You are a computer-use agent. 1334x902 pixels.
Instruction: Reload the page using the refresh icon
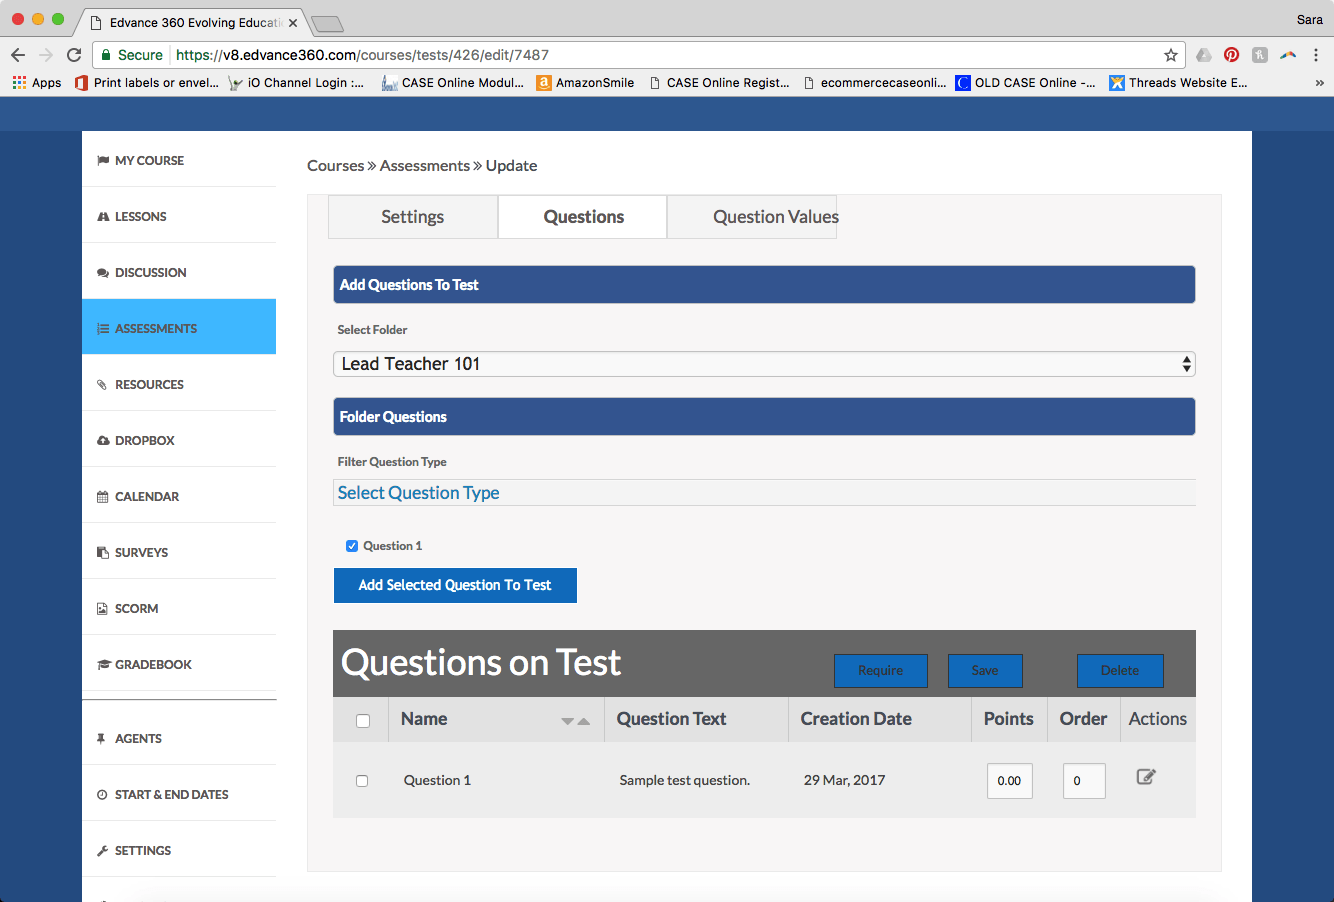pos(74,55)
